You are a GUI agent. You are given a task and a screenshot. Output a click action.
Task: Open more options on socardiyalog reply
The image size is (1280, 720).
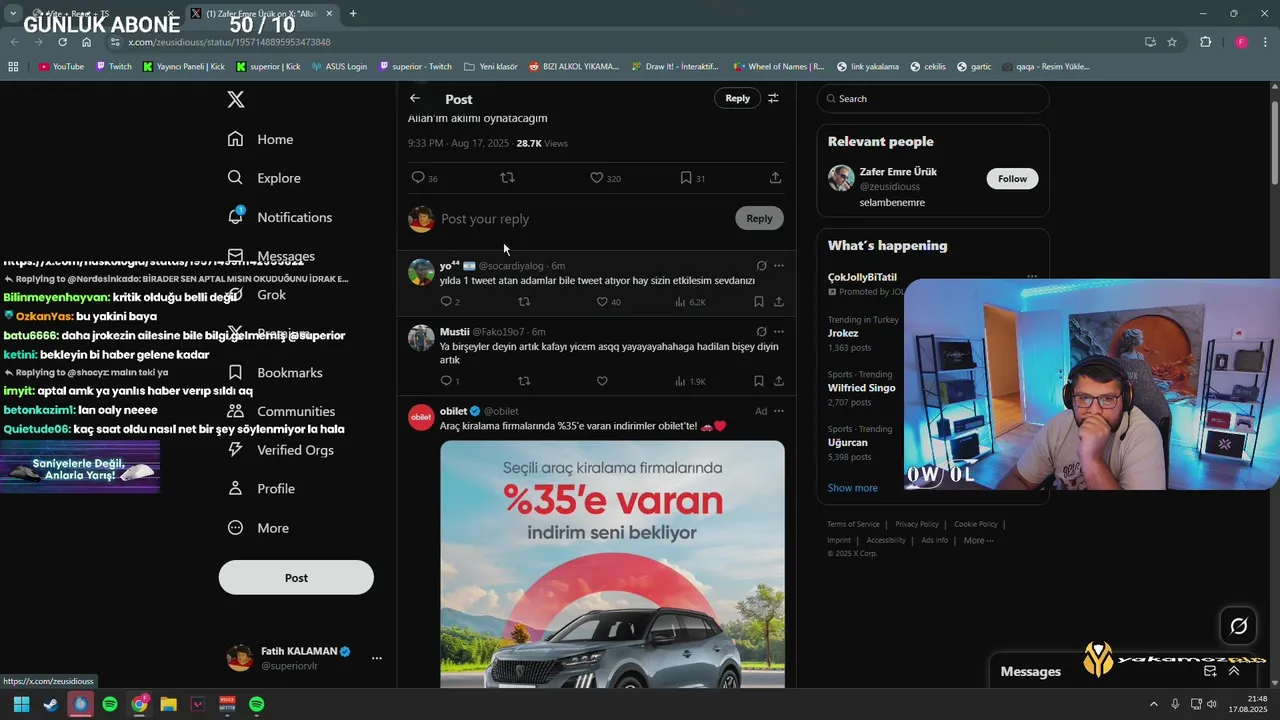tap(779, 266)
